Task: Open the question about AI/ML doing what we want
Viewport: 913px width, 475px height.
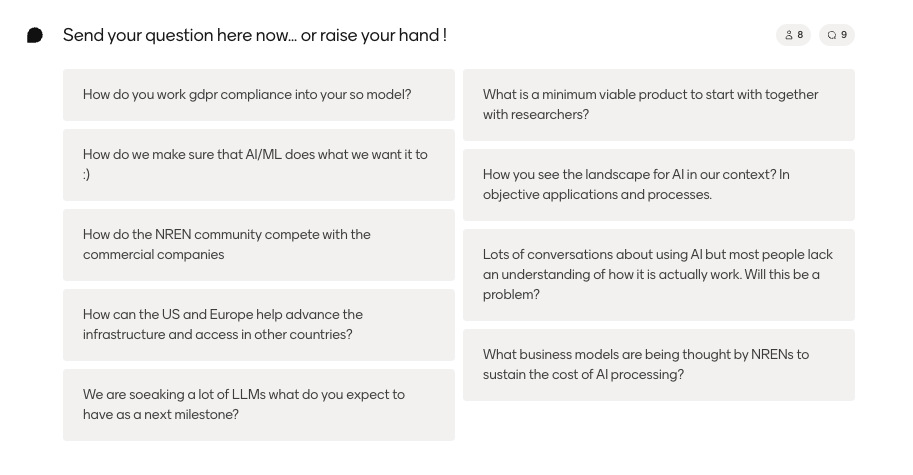Action: (258, 165)
